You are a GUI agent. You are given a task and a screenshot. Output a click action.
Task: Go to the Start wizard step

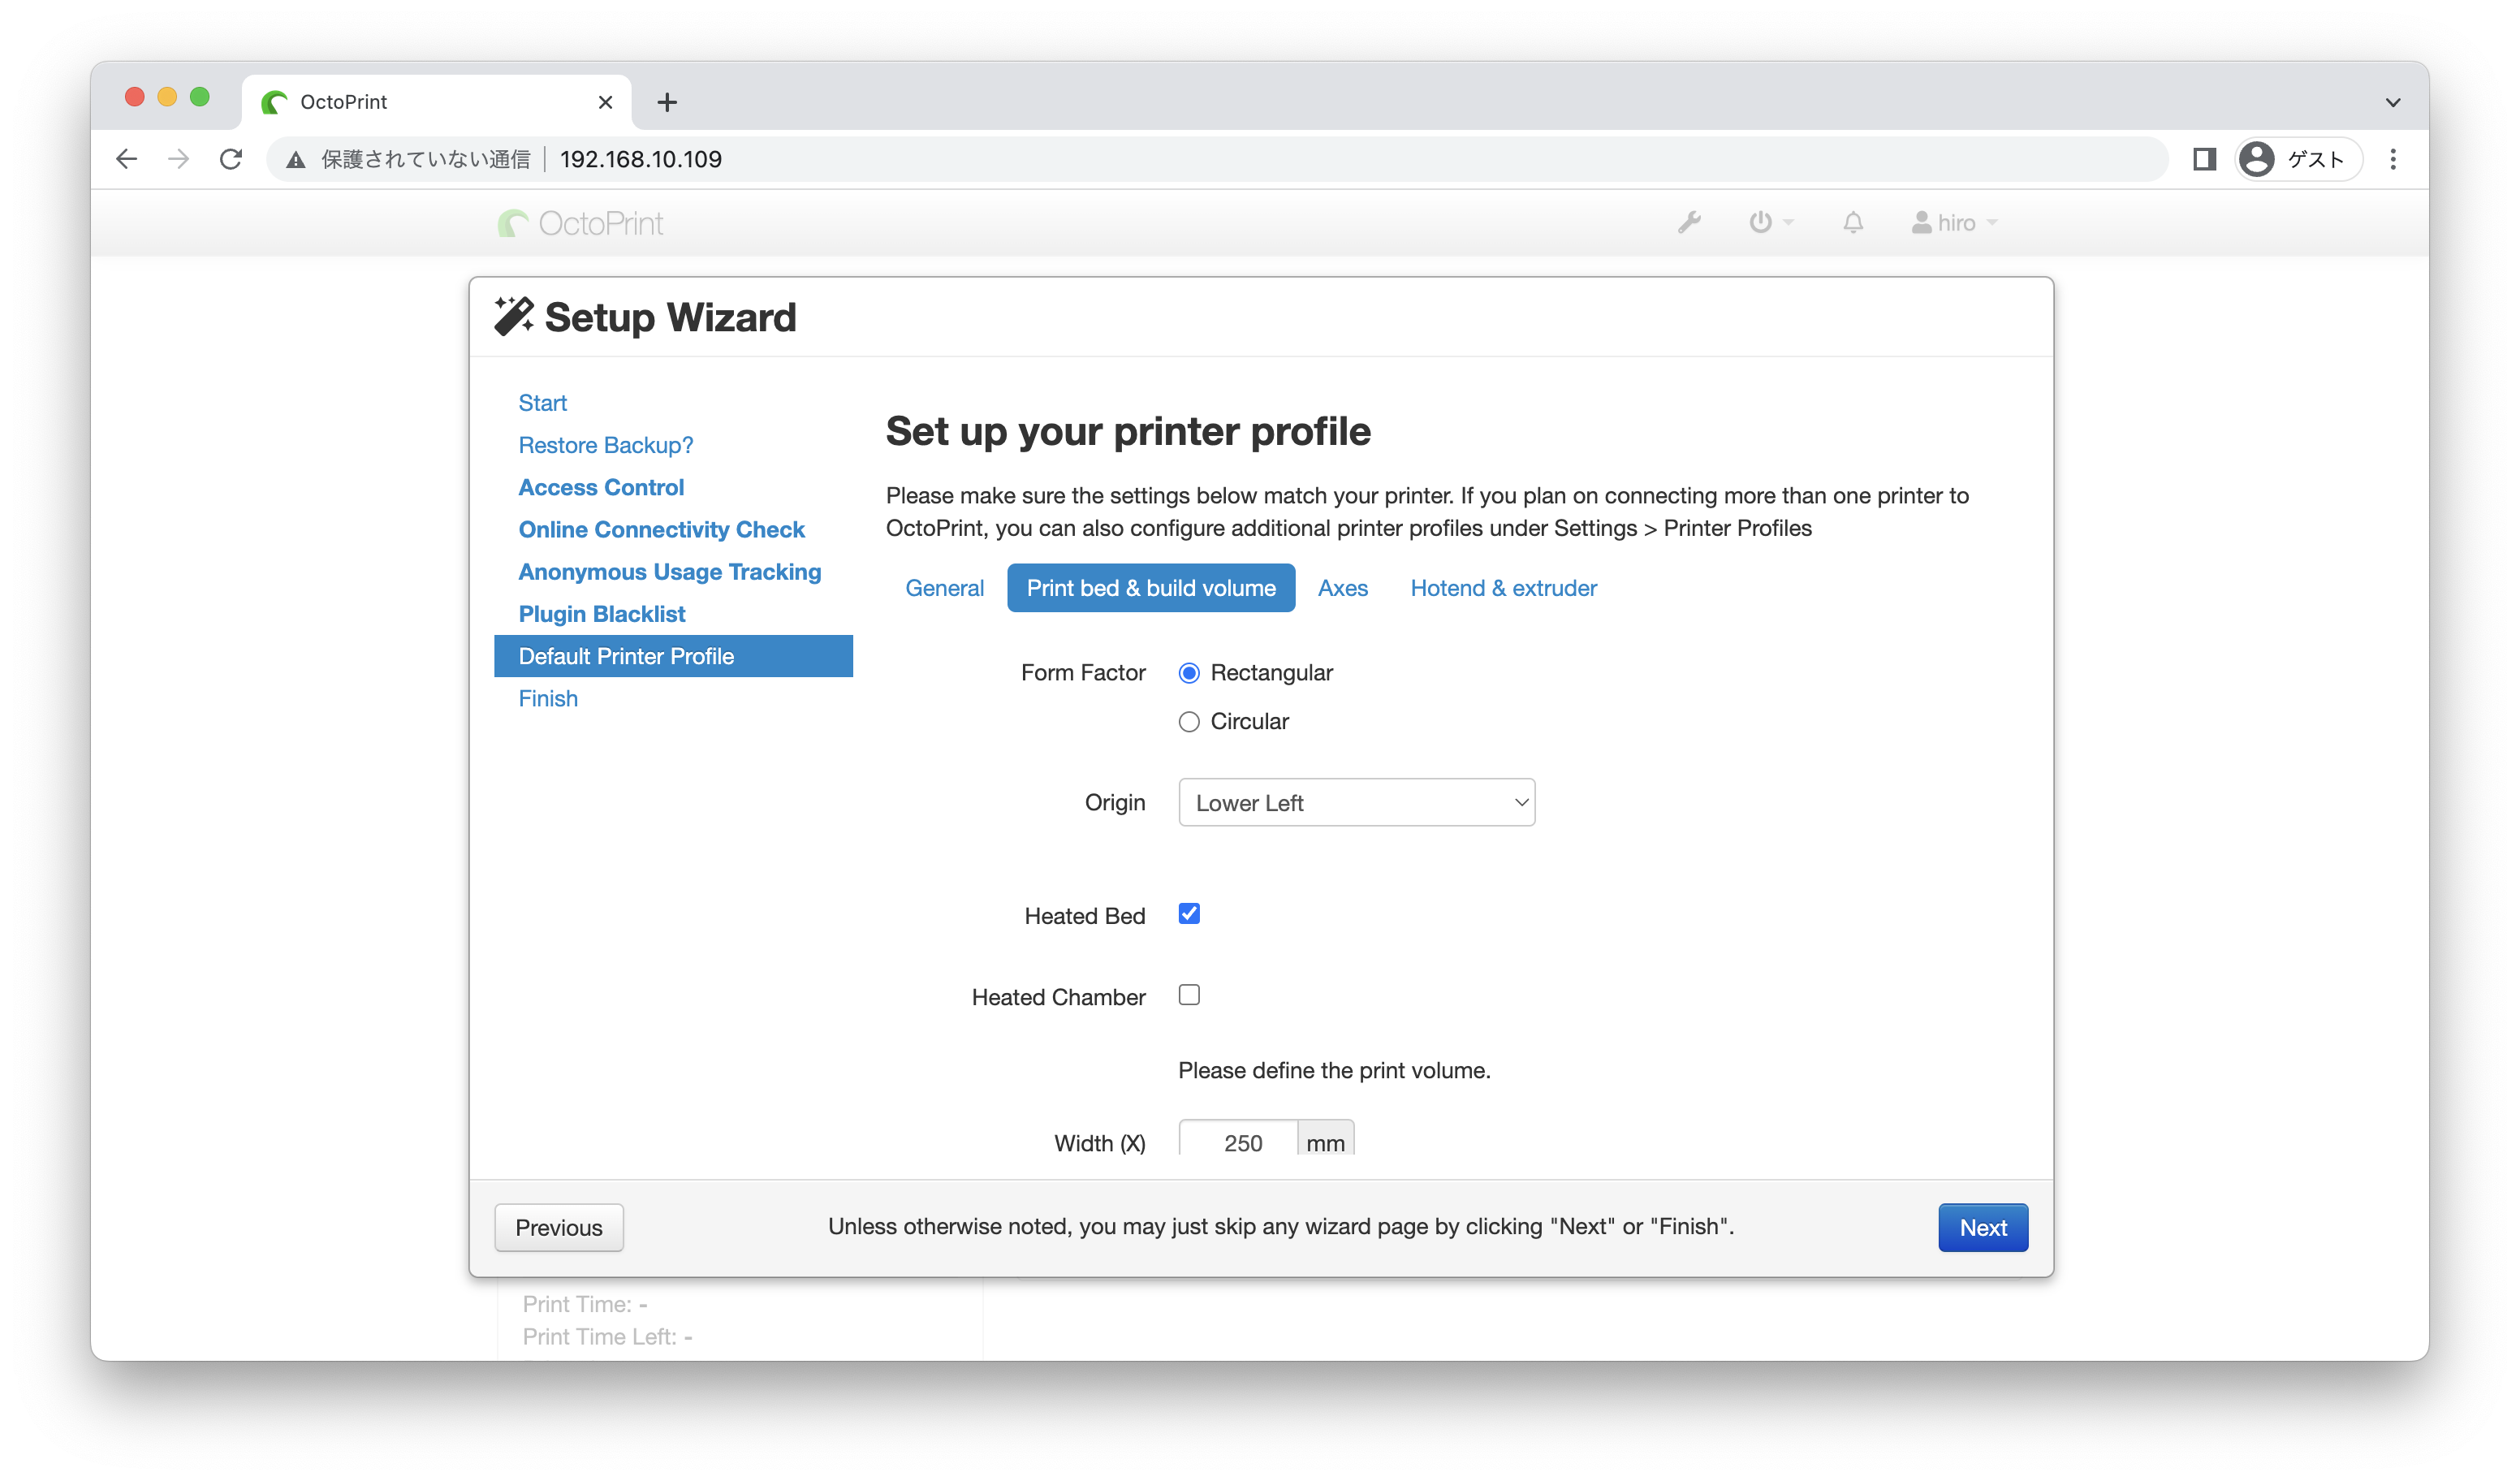click(x=542, y=403)
